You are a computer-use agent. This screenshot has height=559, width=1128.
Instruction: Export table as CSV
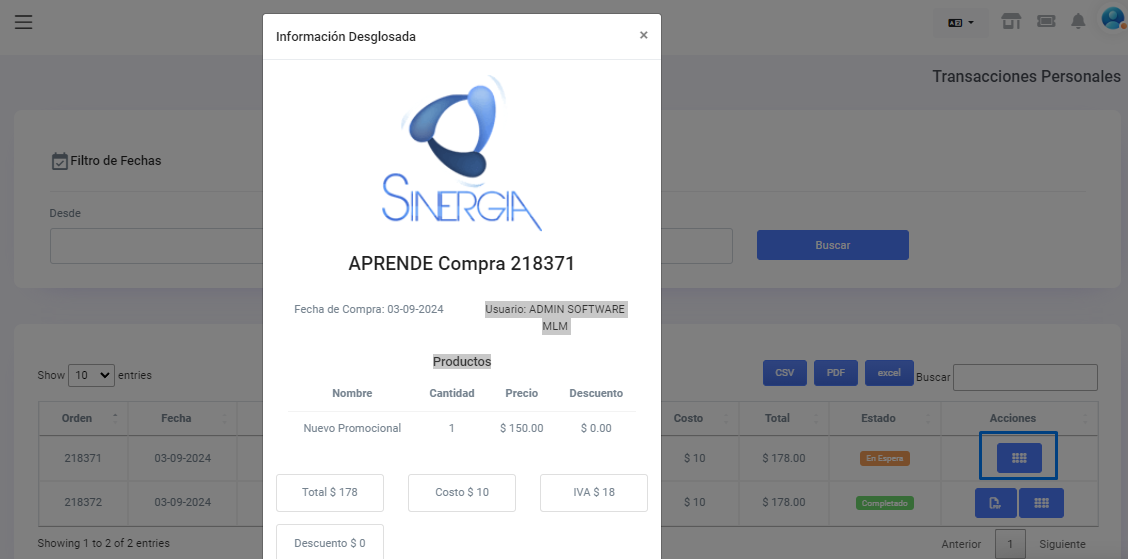pyautogui.click(x=785, y=373)
